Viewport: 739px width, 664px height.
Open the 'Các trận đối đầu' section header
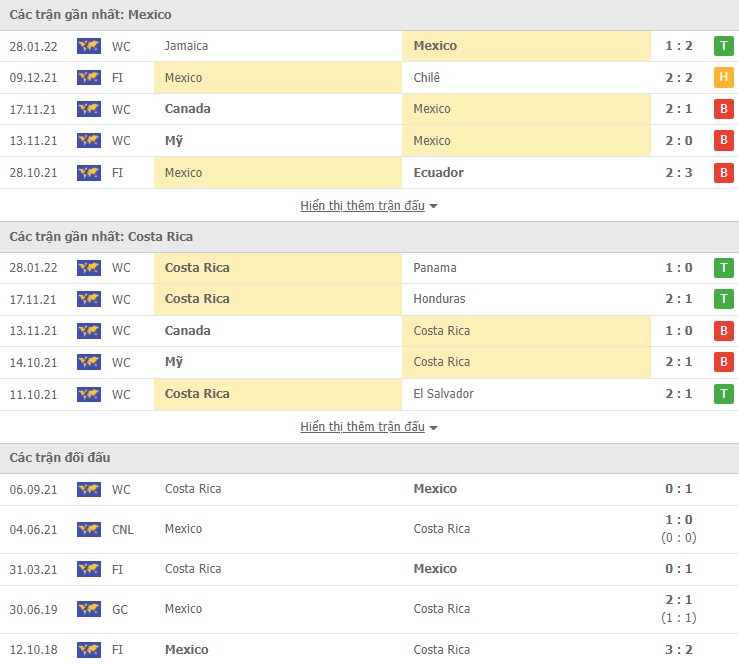(60, 458)
